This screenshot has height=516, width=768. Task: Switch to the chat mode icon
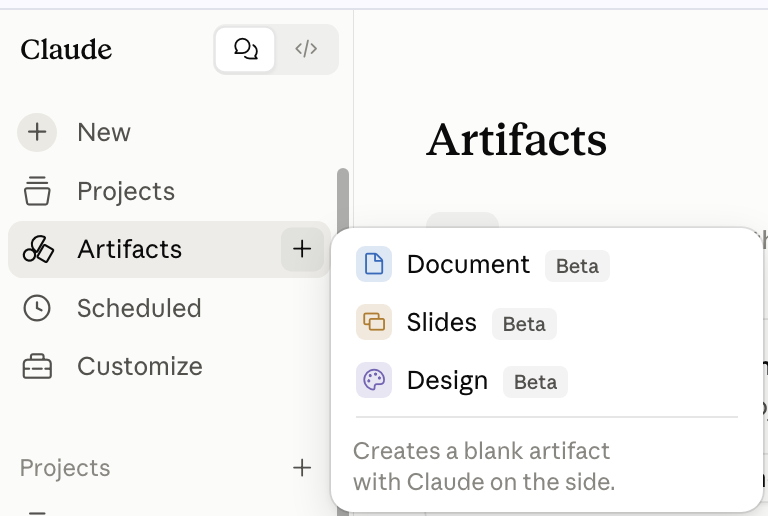tap(245, 49)
